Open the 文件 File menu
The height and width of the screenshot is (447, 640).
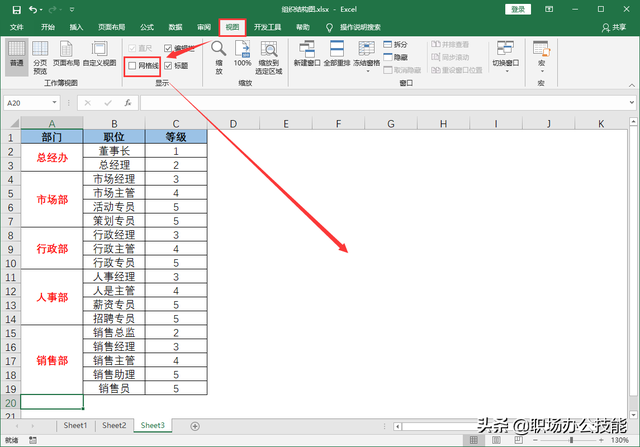point(17,27)
